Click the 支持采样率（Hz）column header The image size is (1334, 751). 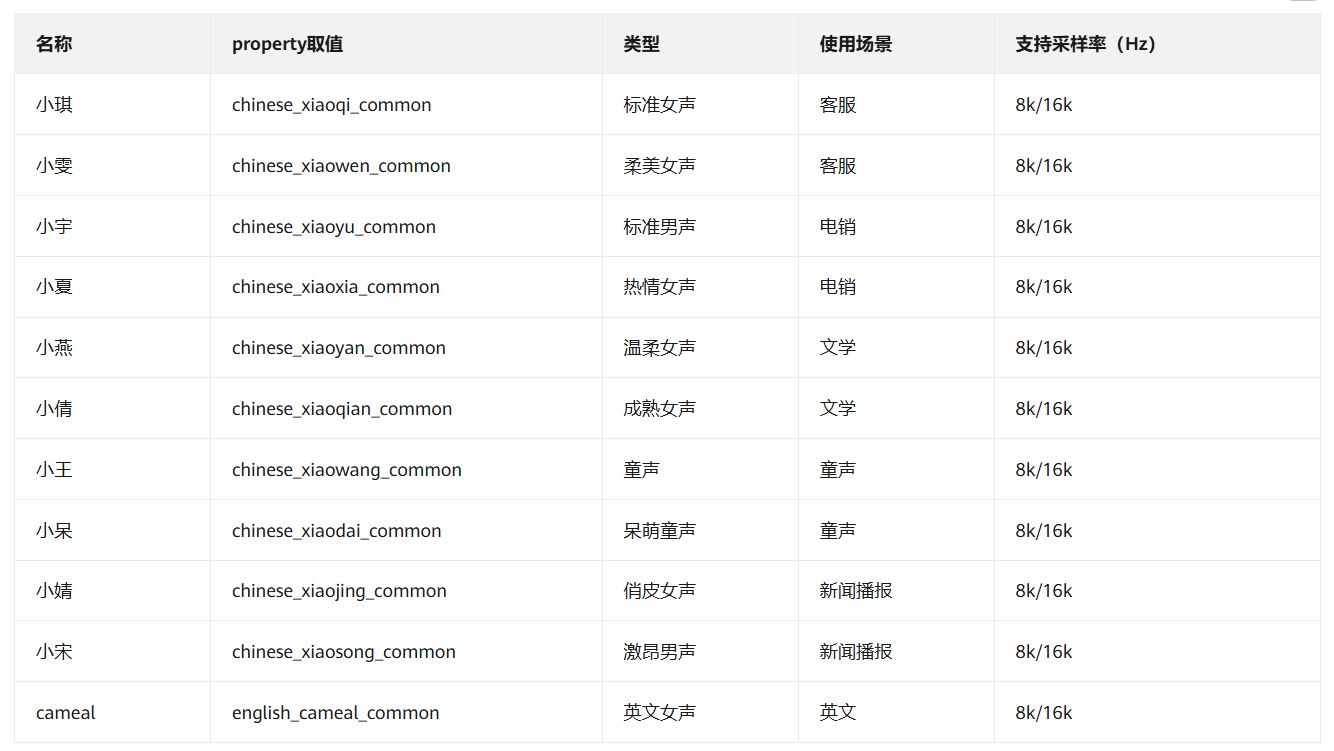1086,44
